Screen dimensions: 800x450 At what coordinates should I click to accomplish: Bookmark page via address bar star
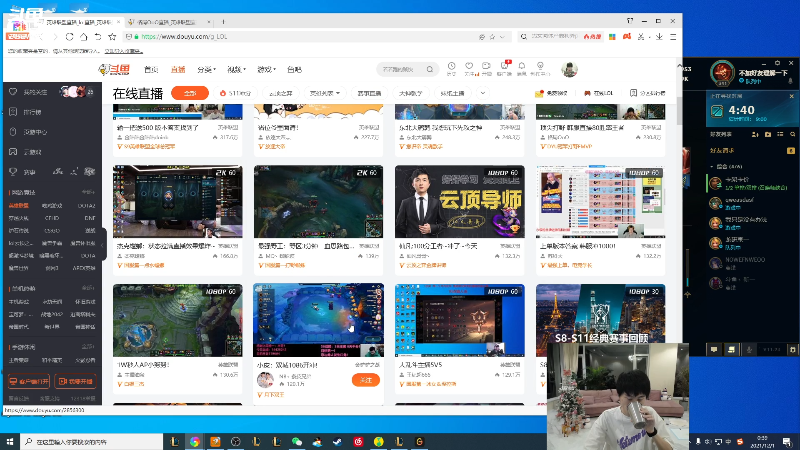pyautogui.click(x=492, y=37)
